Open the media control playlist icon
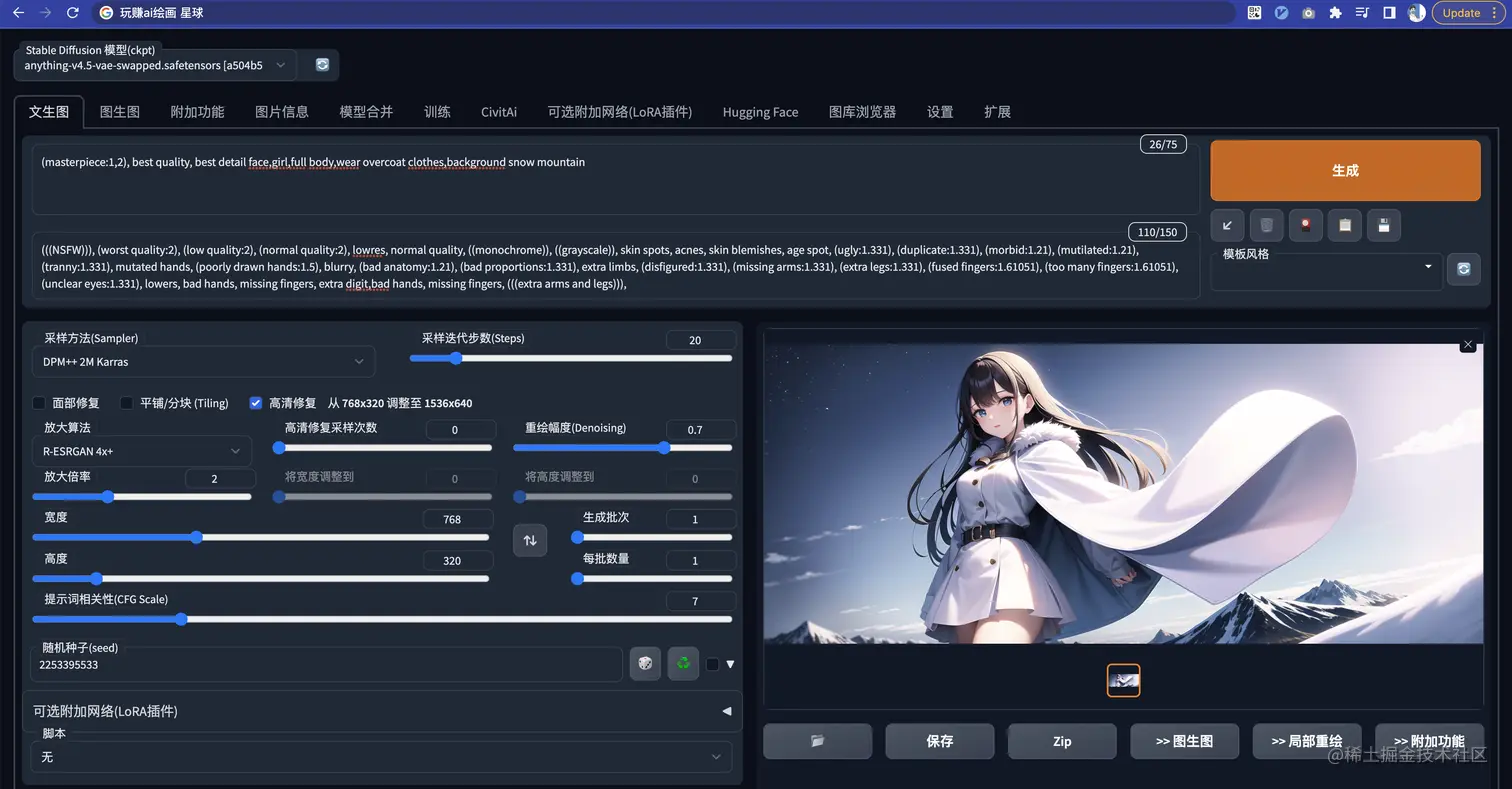This screenshot has width=1512, height=789. coord(1362,13)
